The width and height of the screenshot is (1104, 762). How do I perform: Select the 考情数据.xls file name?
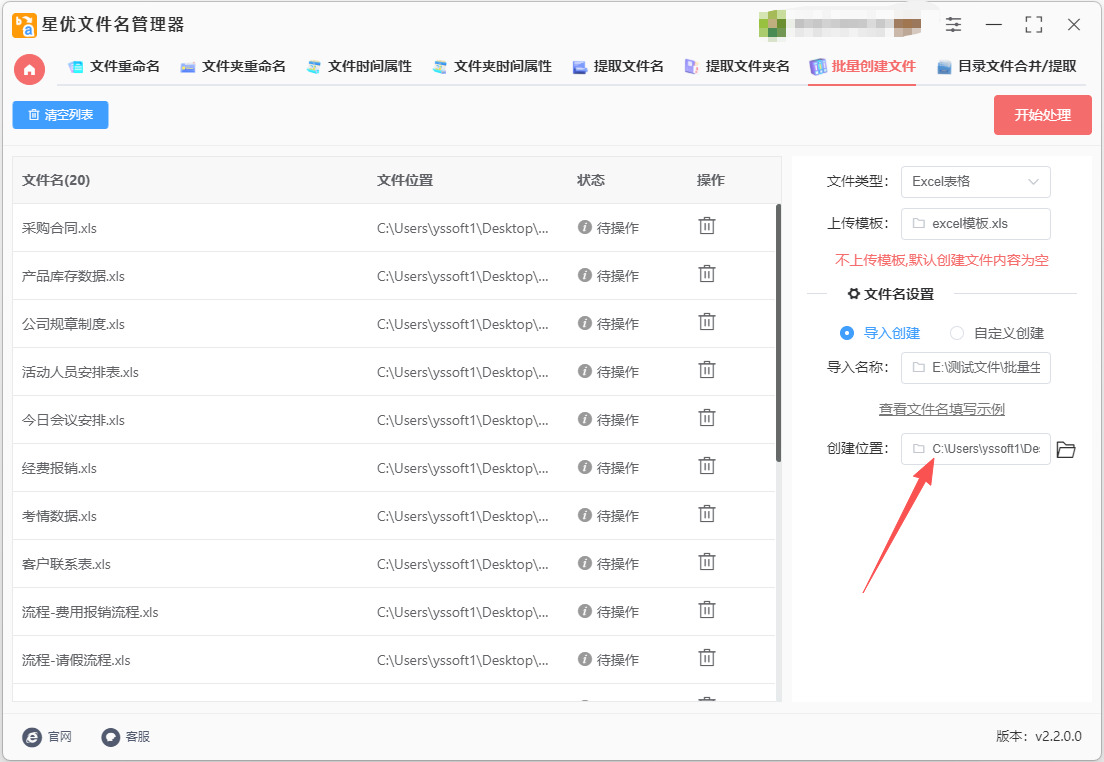click(x=59, y=516)
